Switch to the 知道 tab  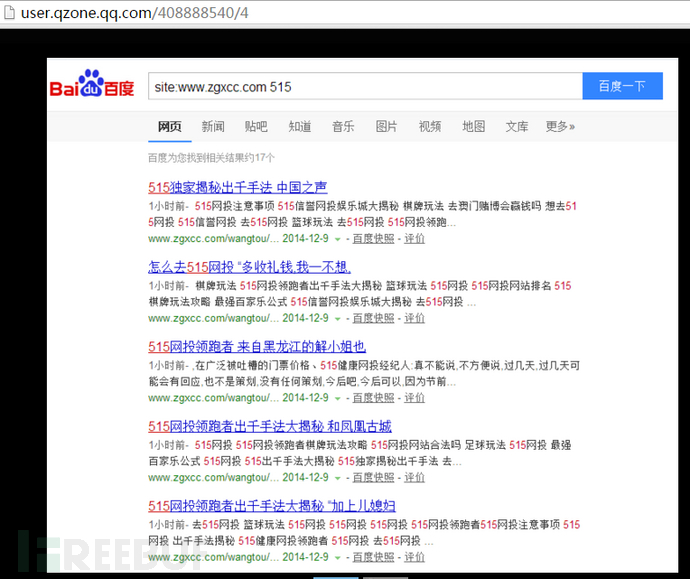pyautogui.click(x=300, y=127)
